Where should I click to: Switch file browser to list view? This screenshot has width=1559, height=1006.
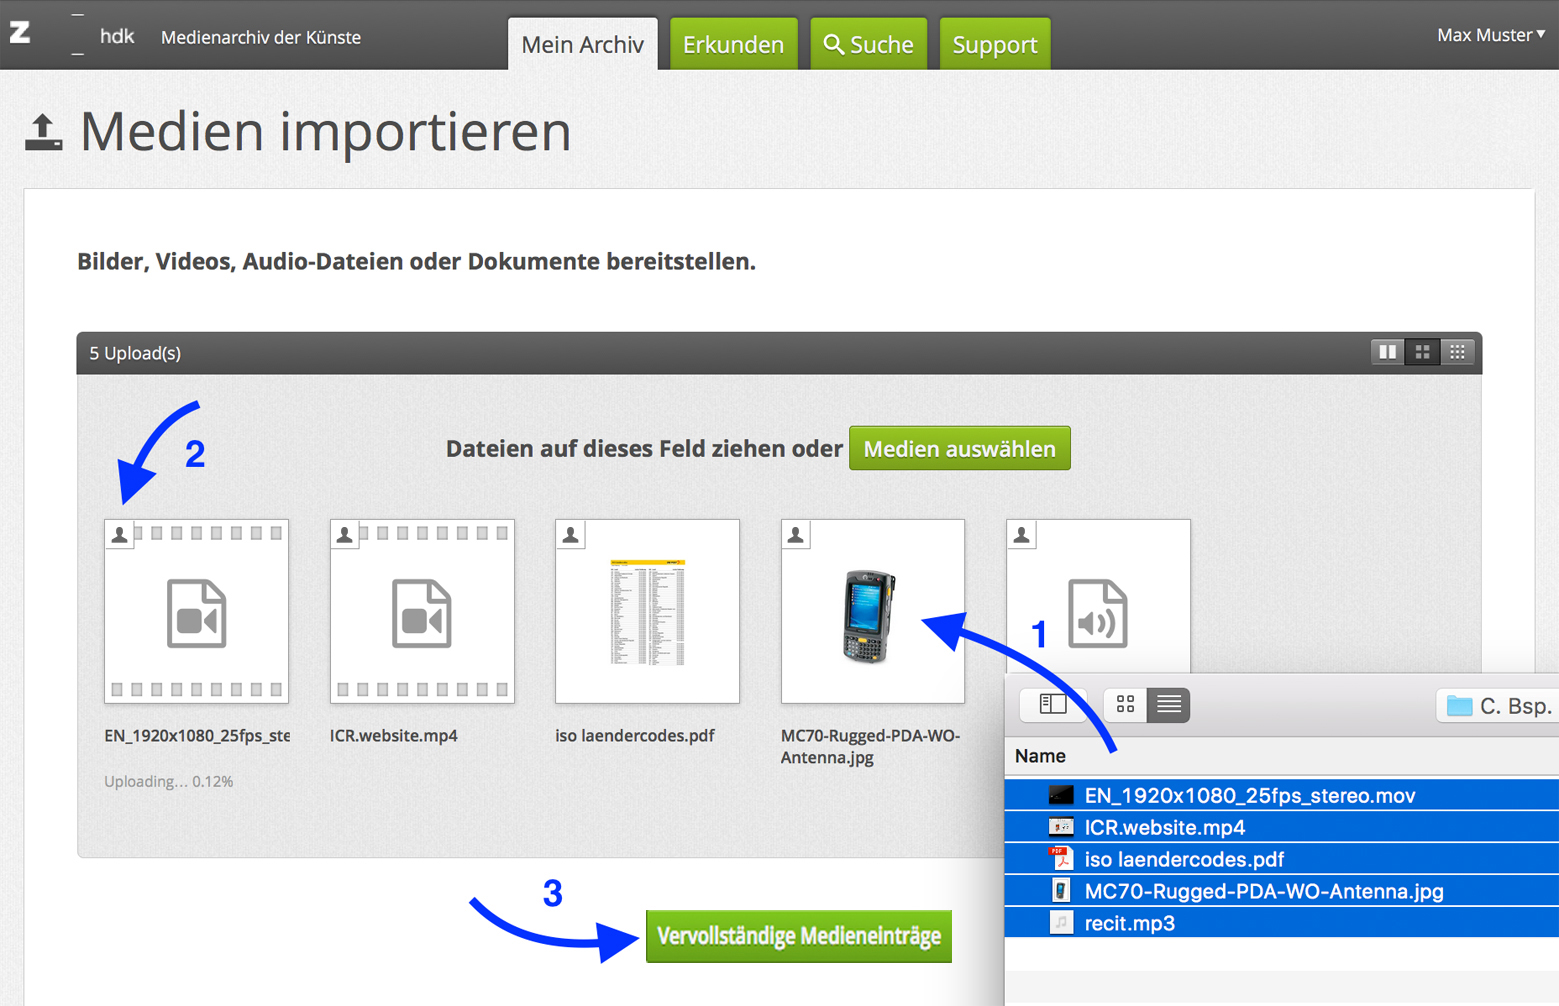(1168, 705)
